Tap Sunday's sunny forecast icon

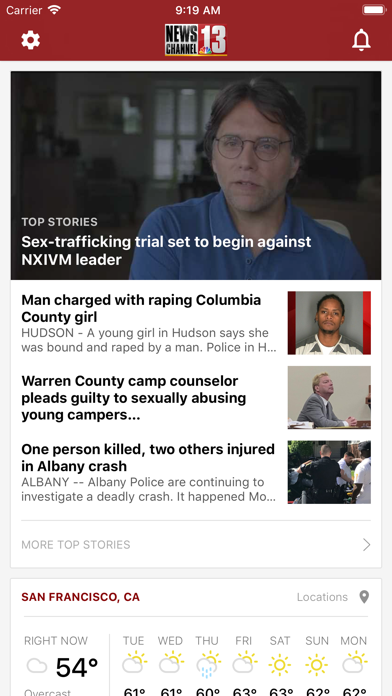(317, 664)
